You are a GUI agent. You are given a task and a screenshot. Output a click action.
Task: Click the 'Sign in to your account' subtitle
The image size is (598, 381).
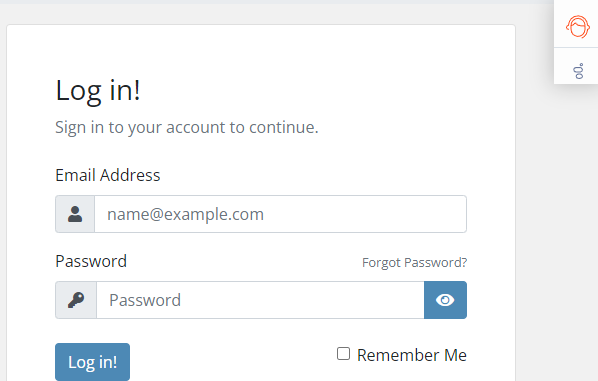pos(186,127)
